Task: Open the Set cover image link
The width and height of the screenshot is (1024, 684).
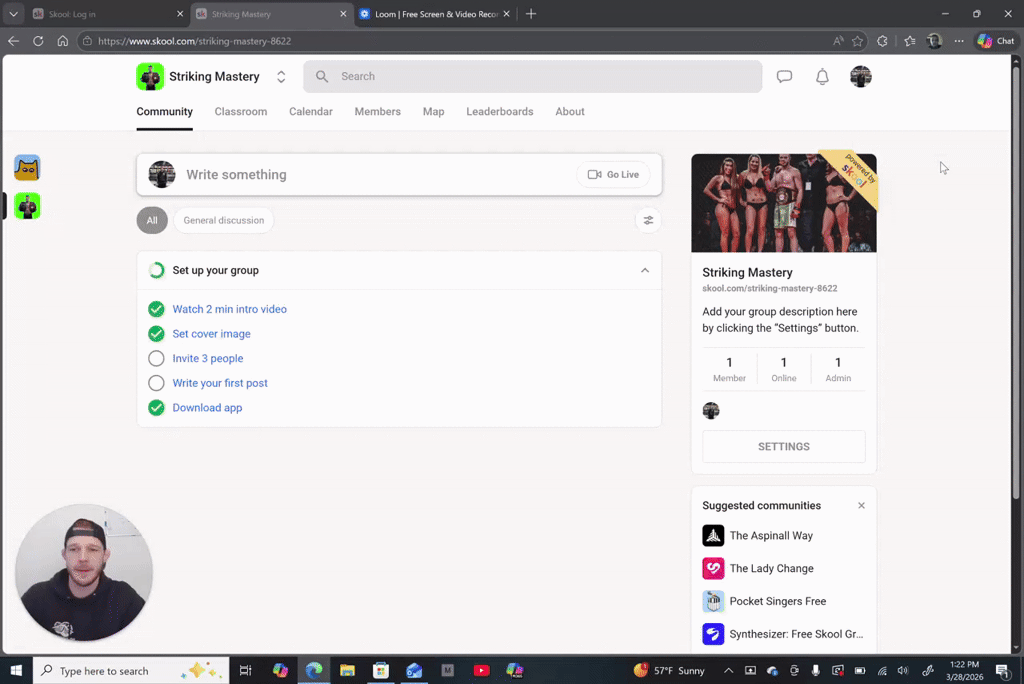Action: pyautogui.click(x=211, y=334)
